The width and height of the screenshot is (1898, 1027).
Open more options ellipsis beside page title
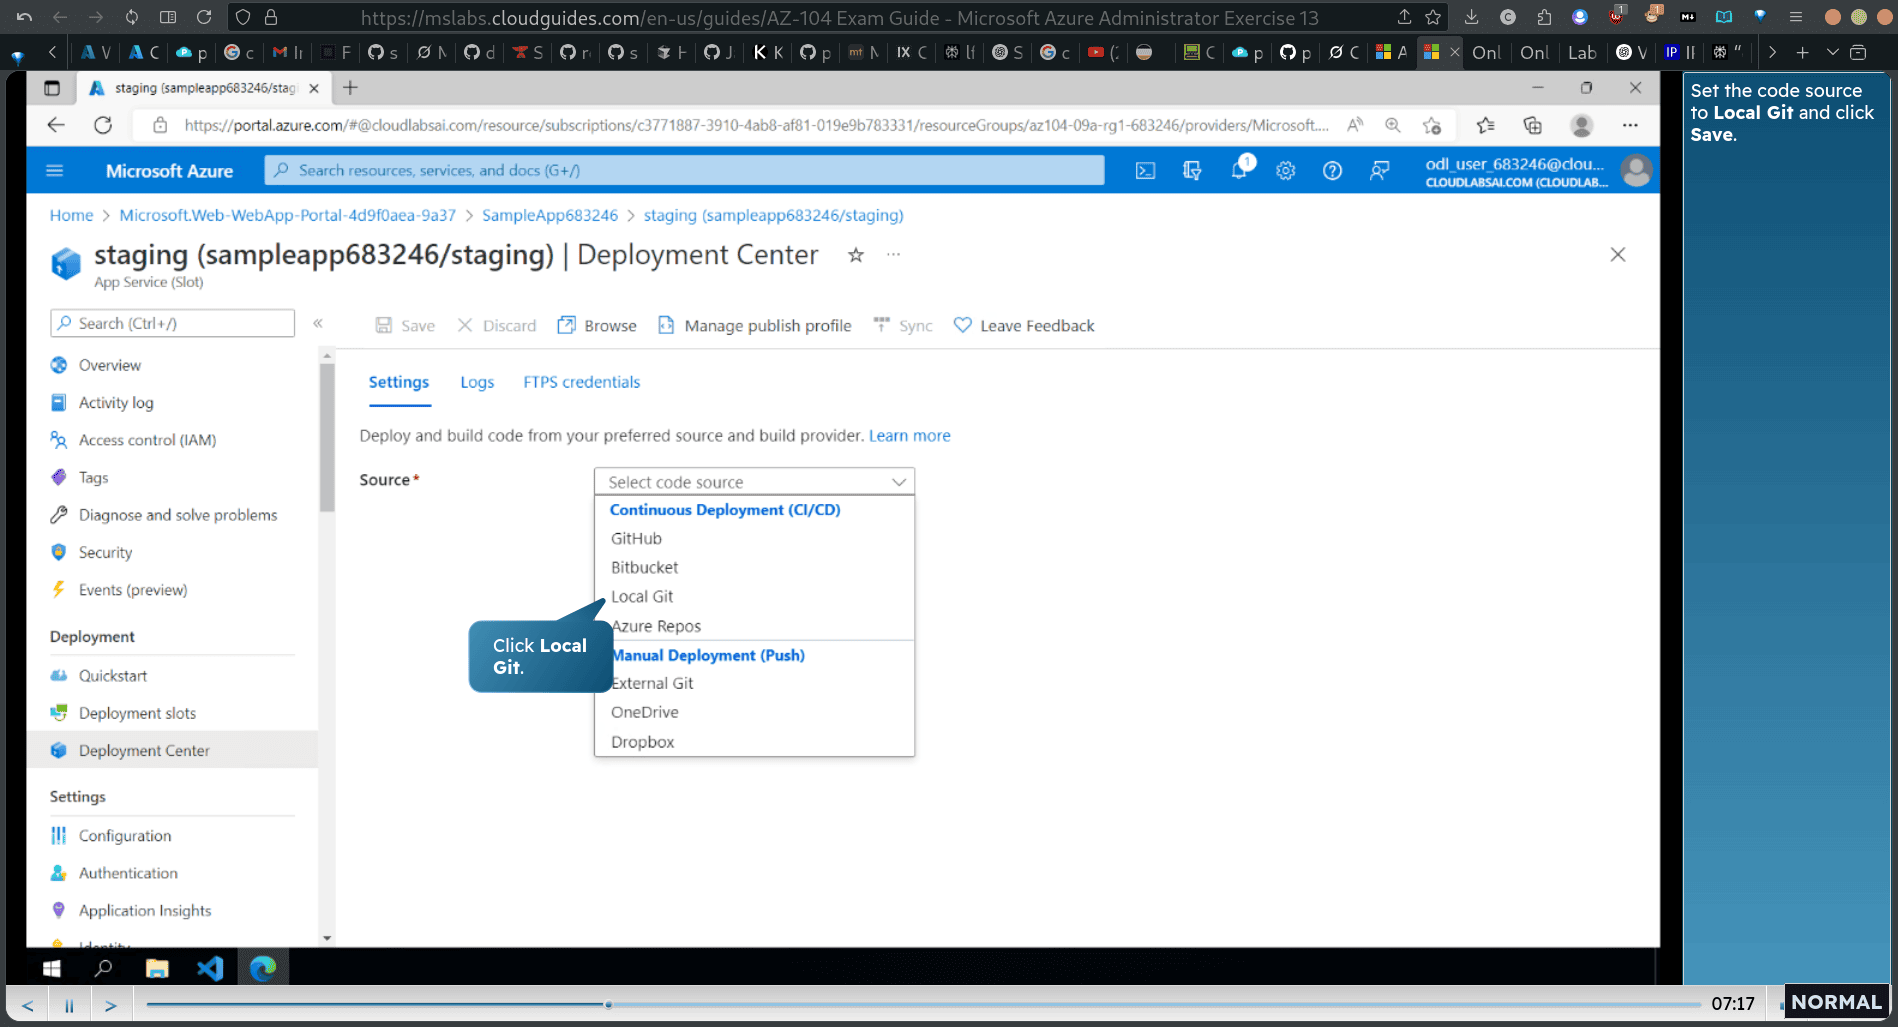coord(893,255)
